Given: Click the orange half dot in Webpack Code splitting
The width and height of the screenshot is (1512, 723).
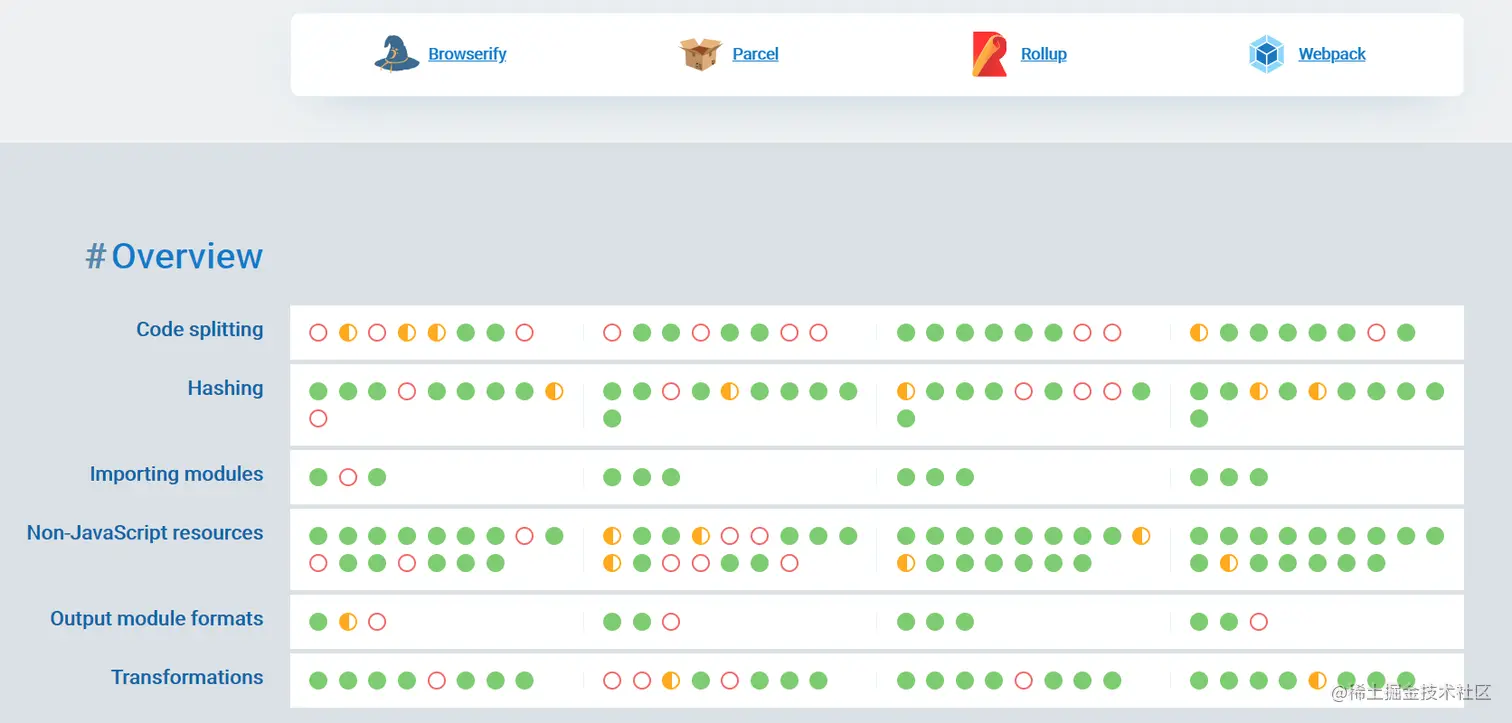Looking at the screenshot, I should (1199, 333).
